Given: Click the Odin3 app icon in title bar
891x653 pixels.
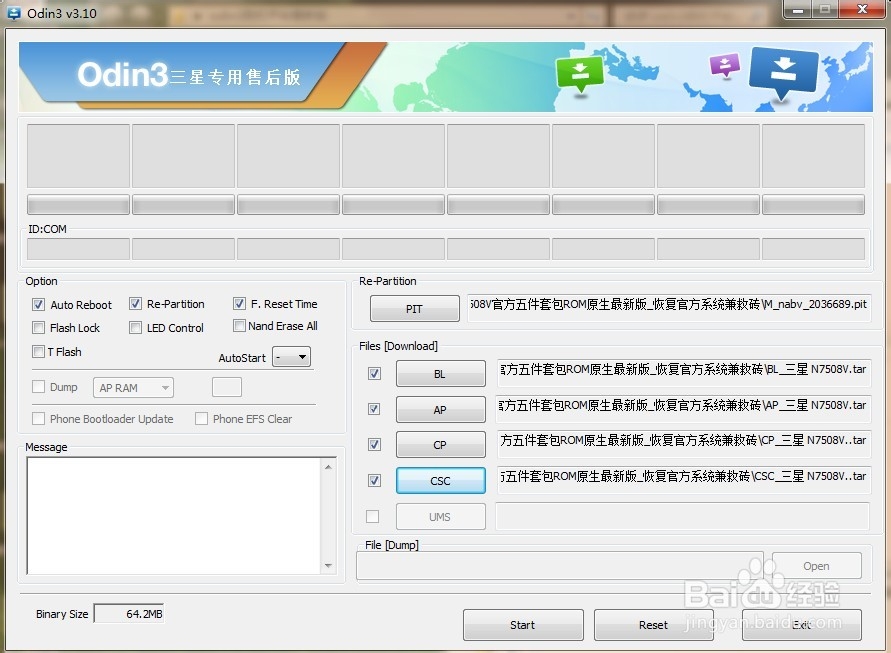Looking at the screenshot, I should [13, 13].
